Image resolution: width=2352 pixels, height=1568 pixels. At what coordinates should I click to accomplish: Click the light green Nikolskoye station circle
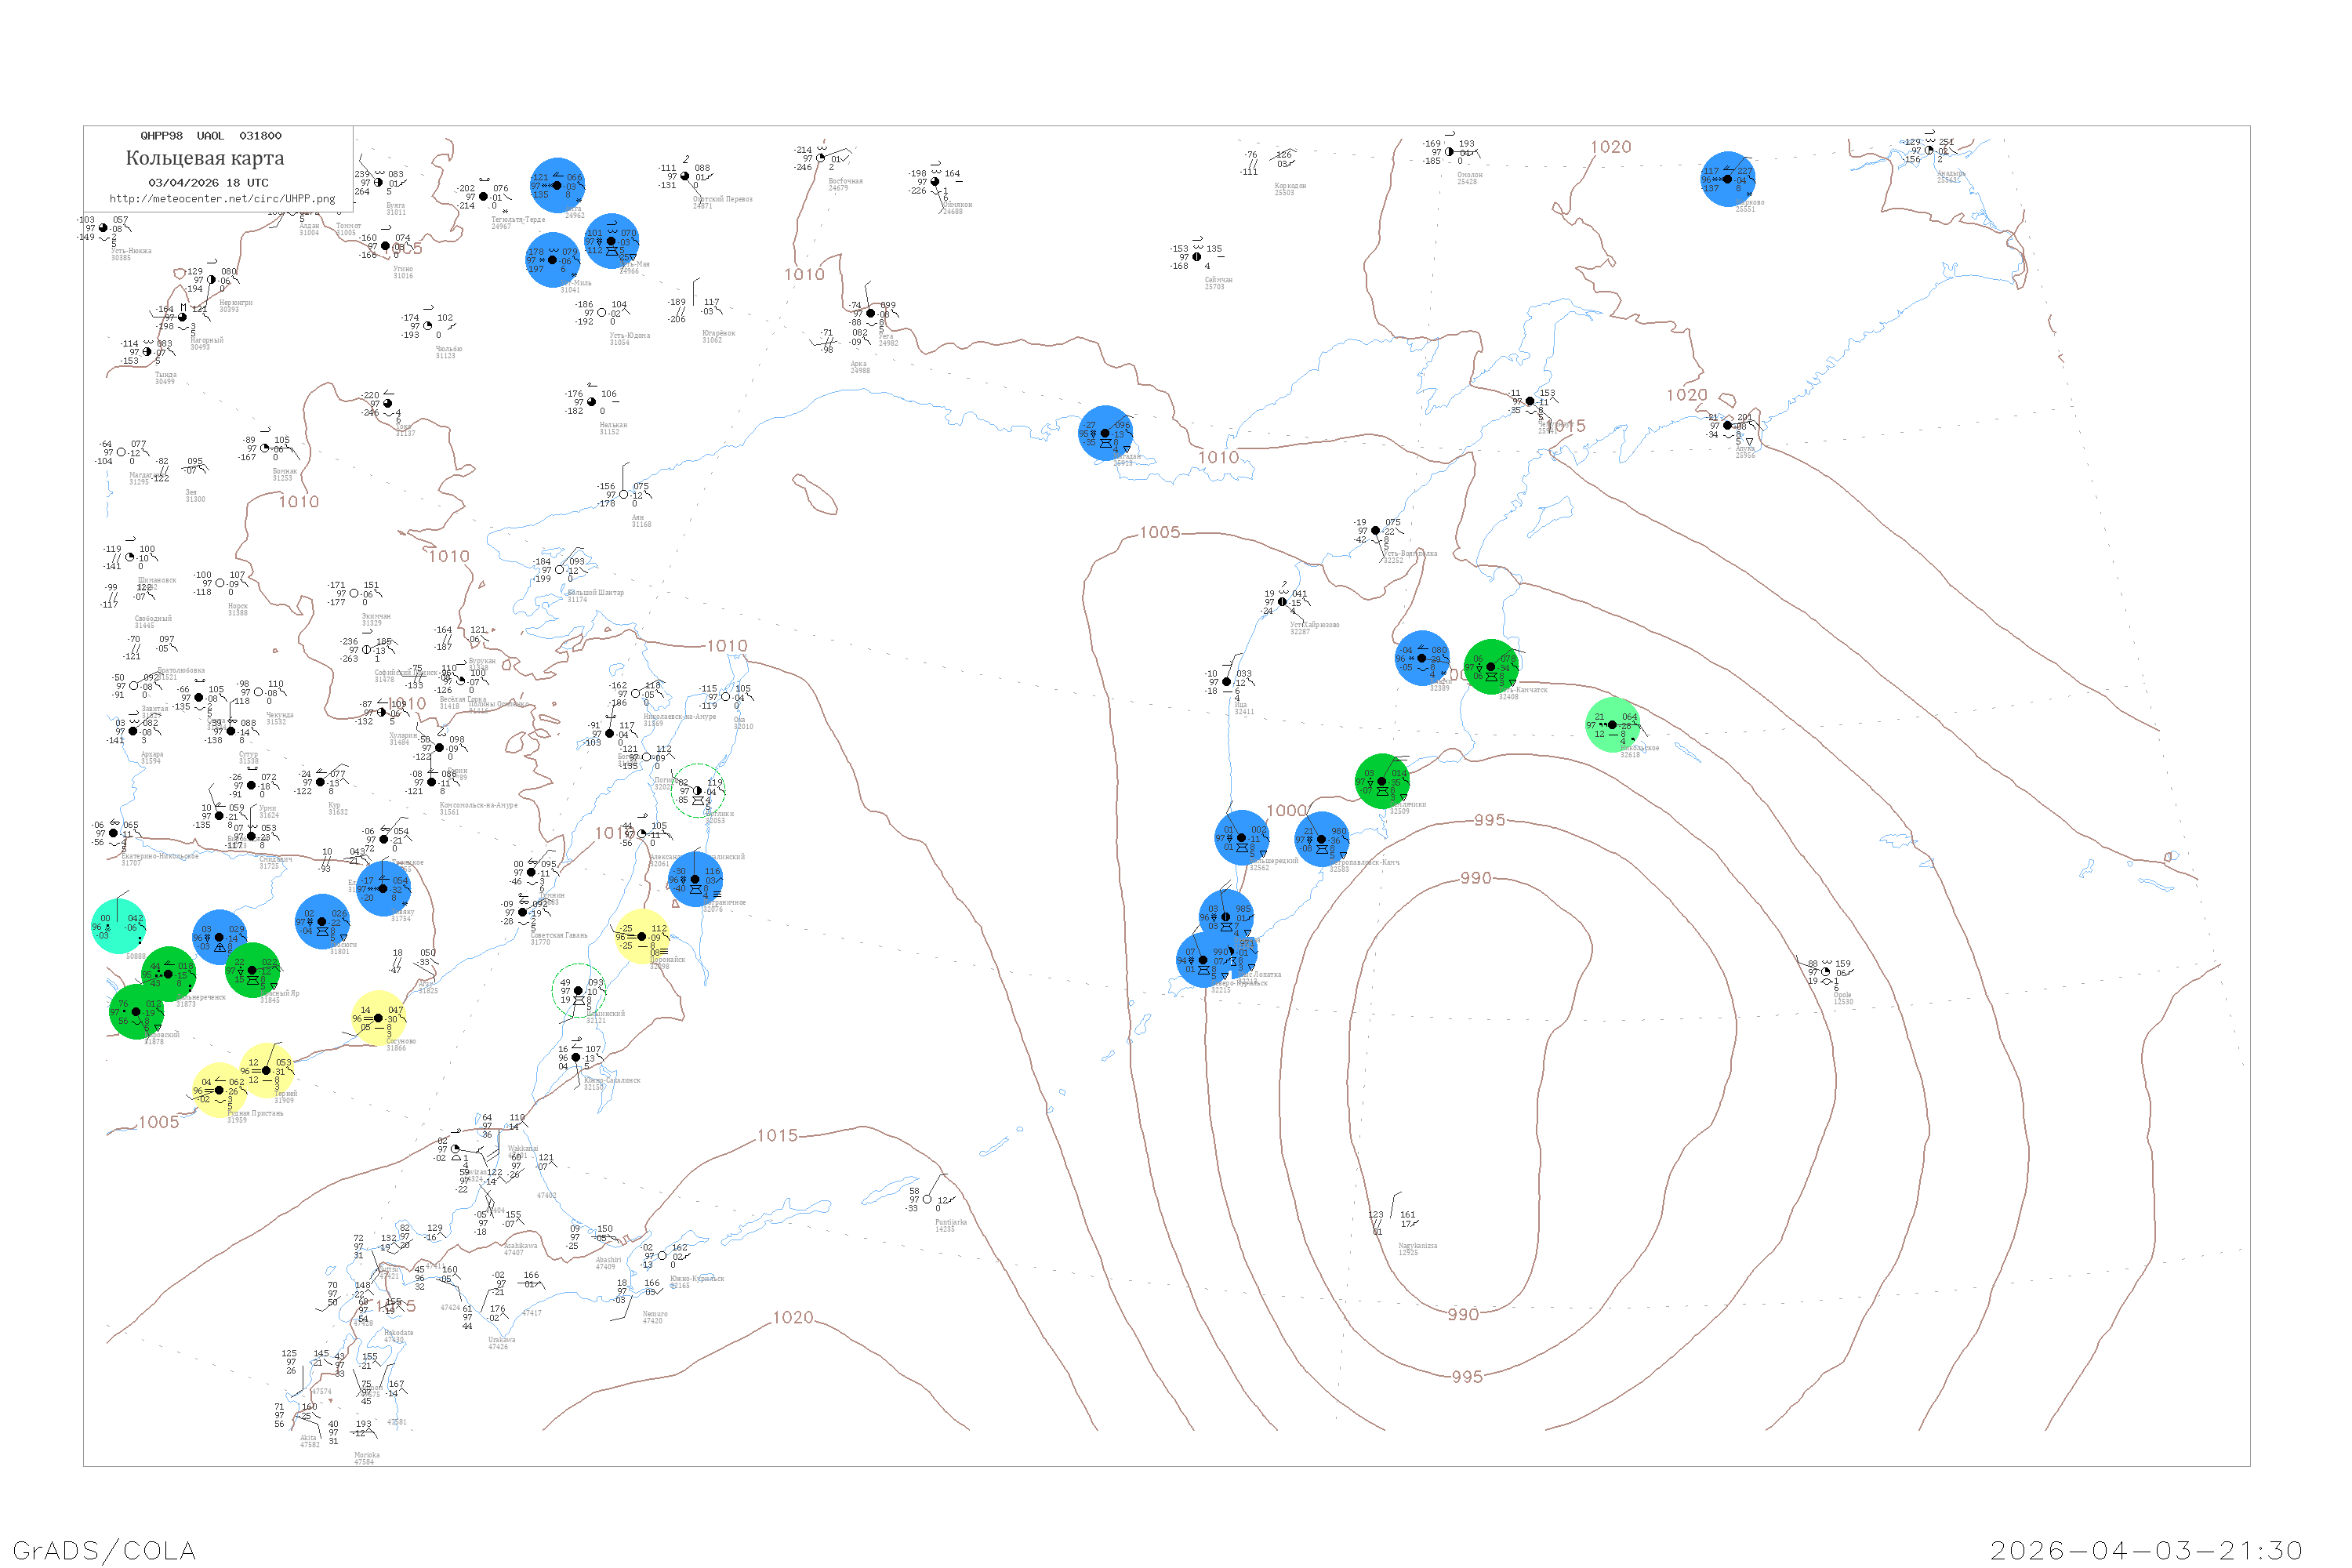pos(1612,725)
